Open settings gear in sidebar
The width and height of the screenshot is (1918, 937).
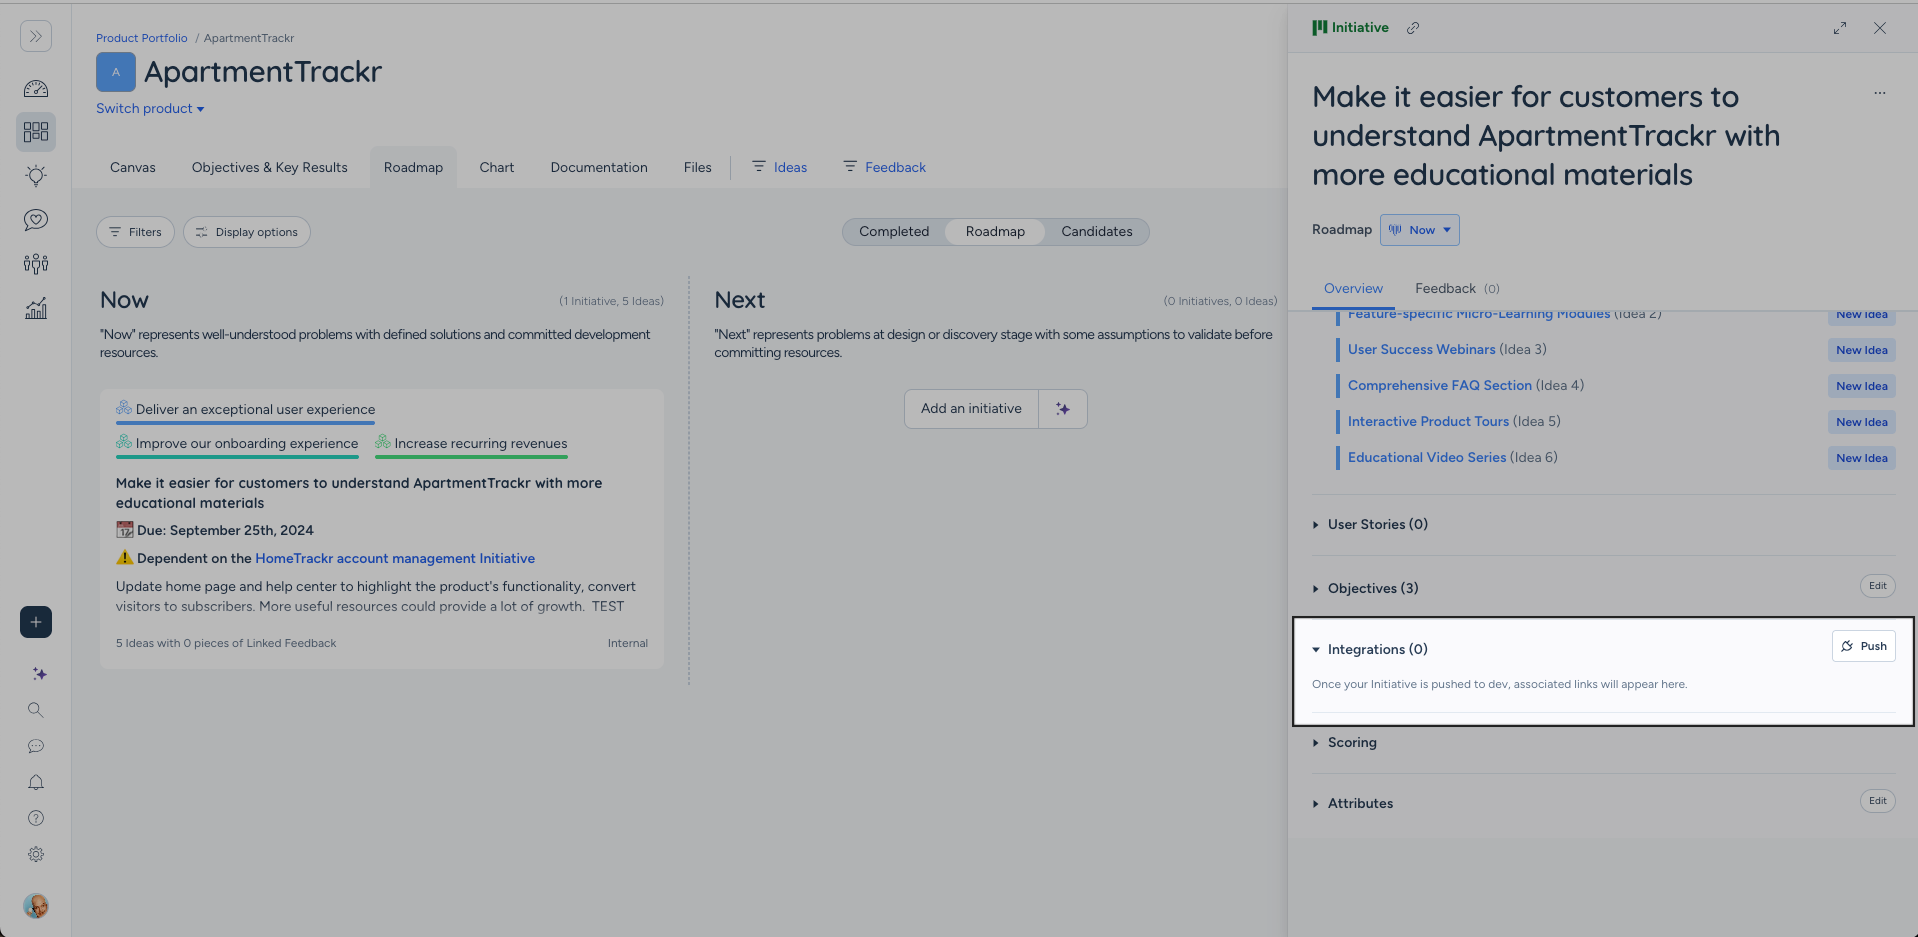click(36, 854)
